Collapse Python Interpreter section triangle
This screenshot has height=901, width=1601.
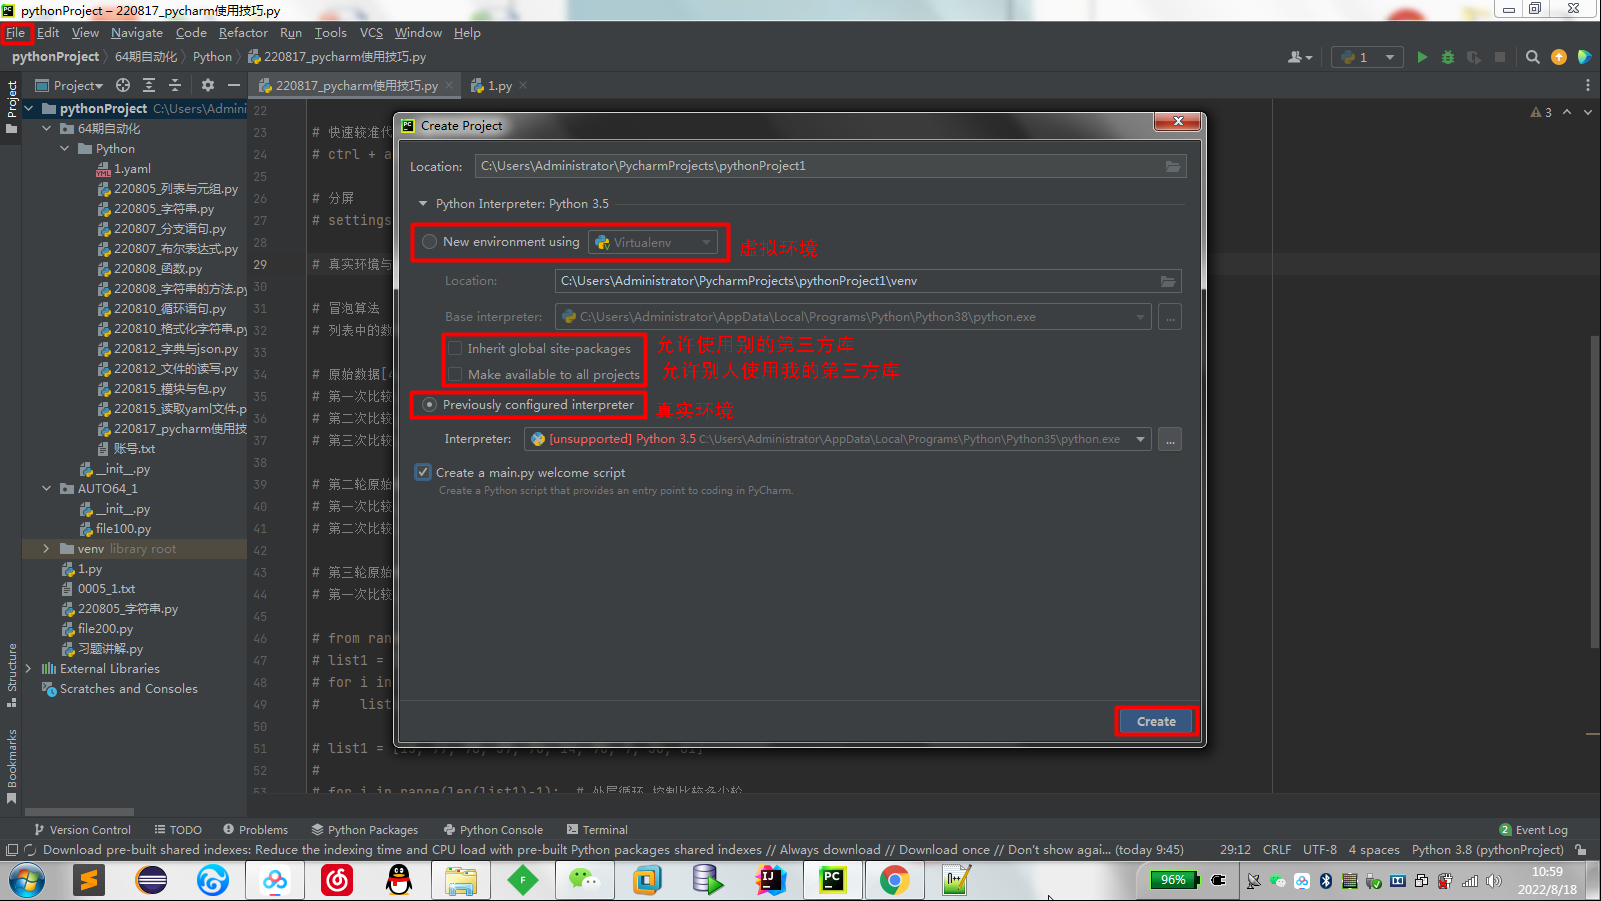(423, 204)
